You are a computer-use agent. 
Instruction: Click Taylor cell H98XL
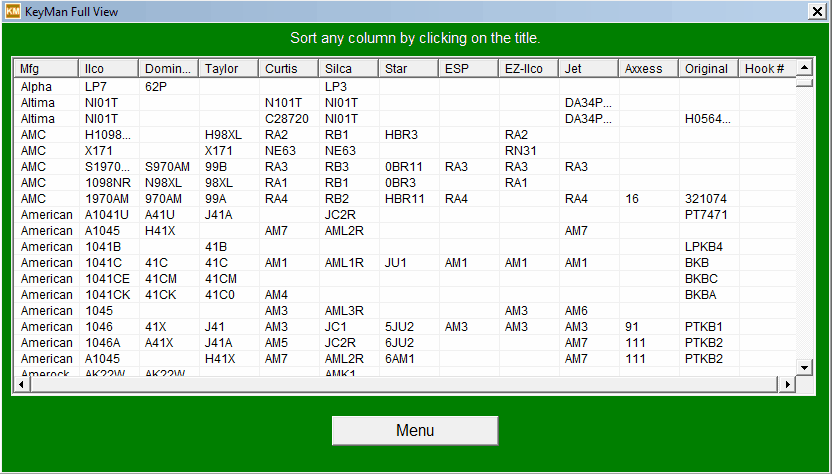223,135
